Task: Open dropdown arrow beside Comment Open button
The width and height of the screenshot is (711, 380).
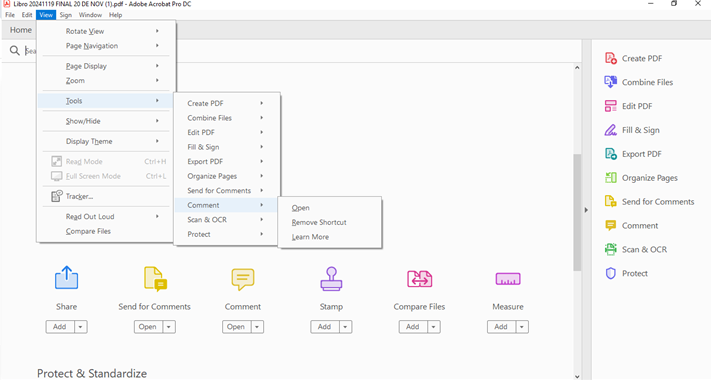Action: tap(257, 327)
